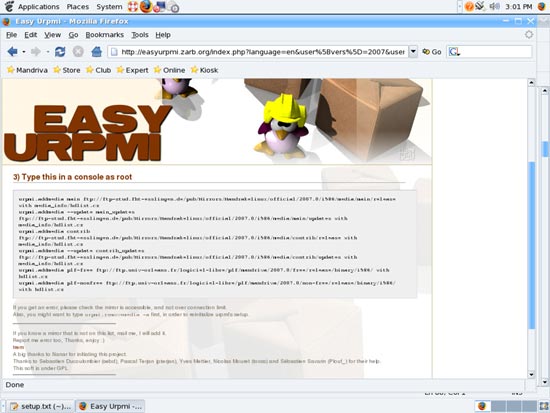550x413 pixels.
Task: Switch to setup.txt taskbar window
Action: click(41, 406)
